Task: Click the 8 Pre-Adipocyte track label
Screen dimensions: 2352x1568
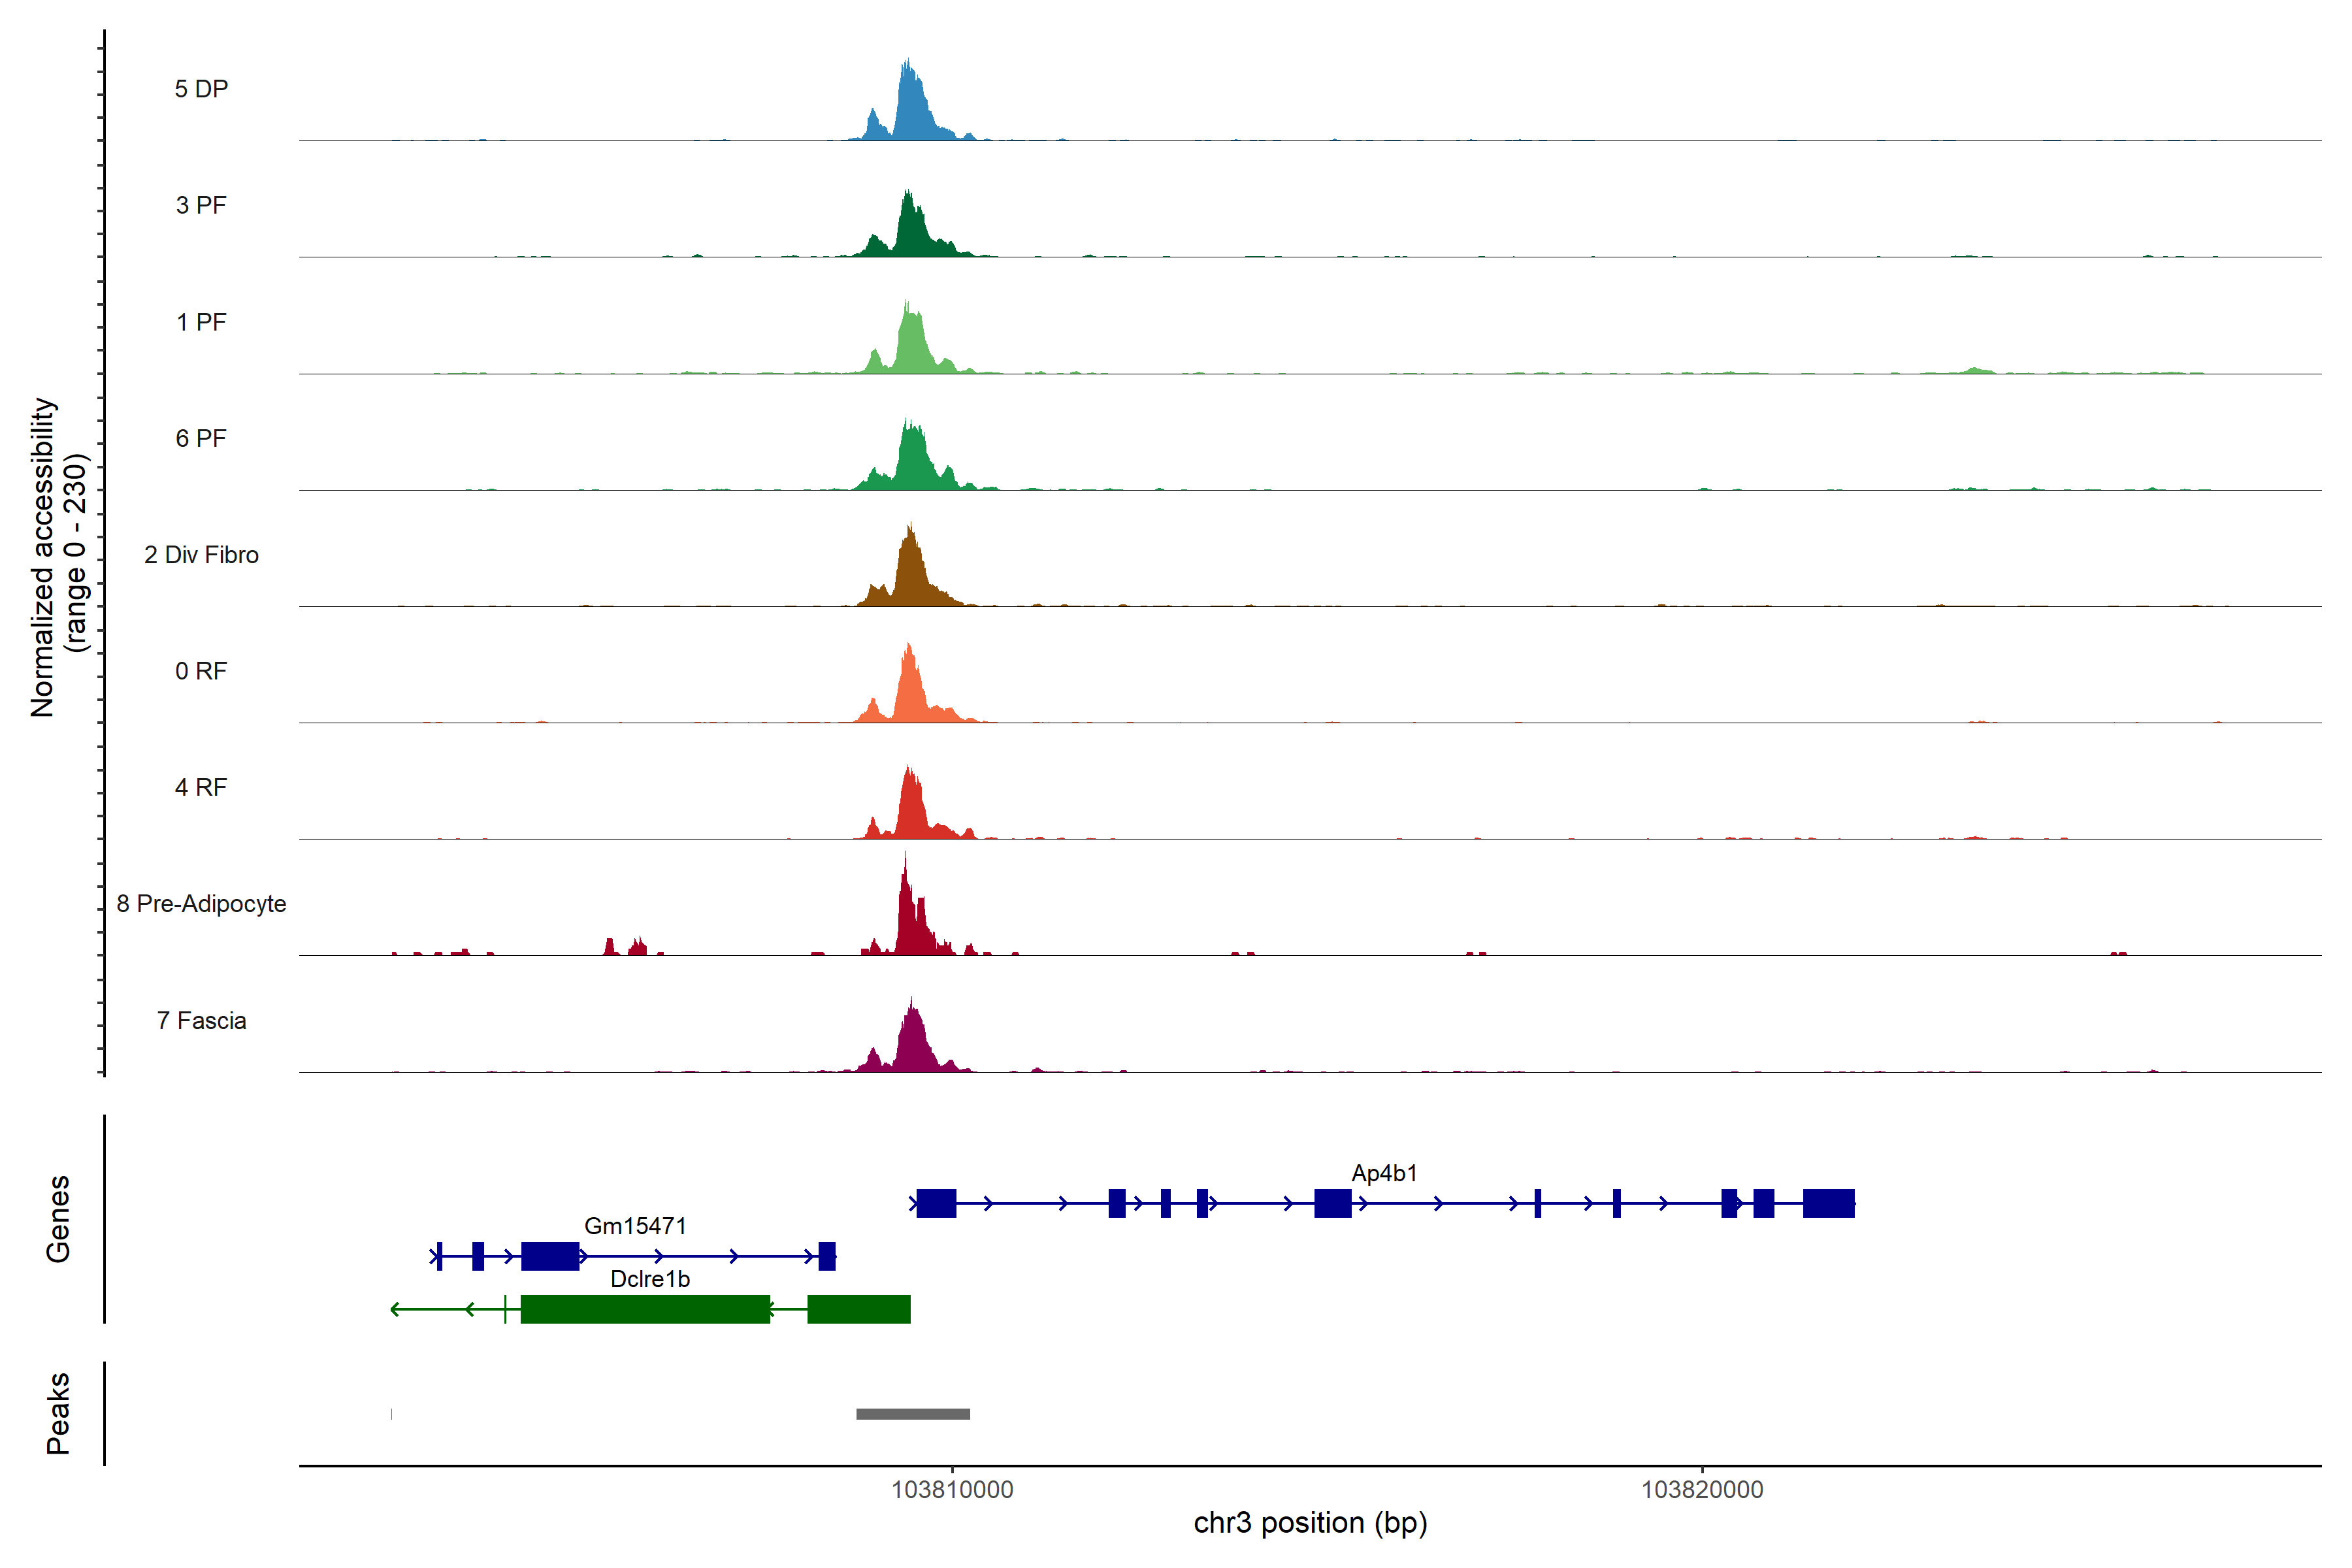Action: click(x=201, y=904)
